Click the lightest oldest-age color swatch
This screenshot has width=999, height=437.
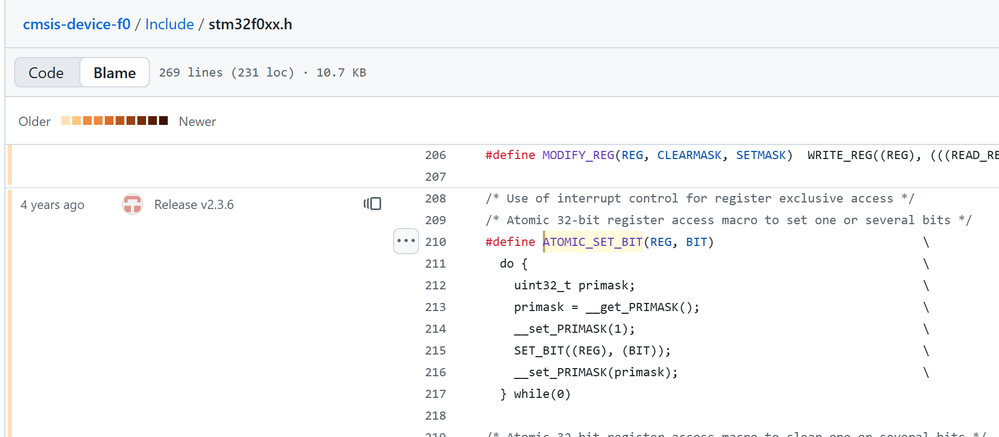[x=66, y=121]
